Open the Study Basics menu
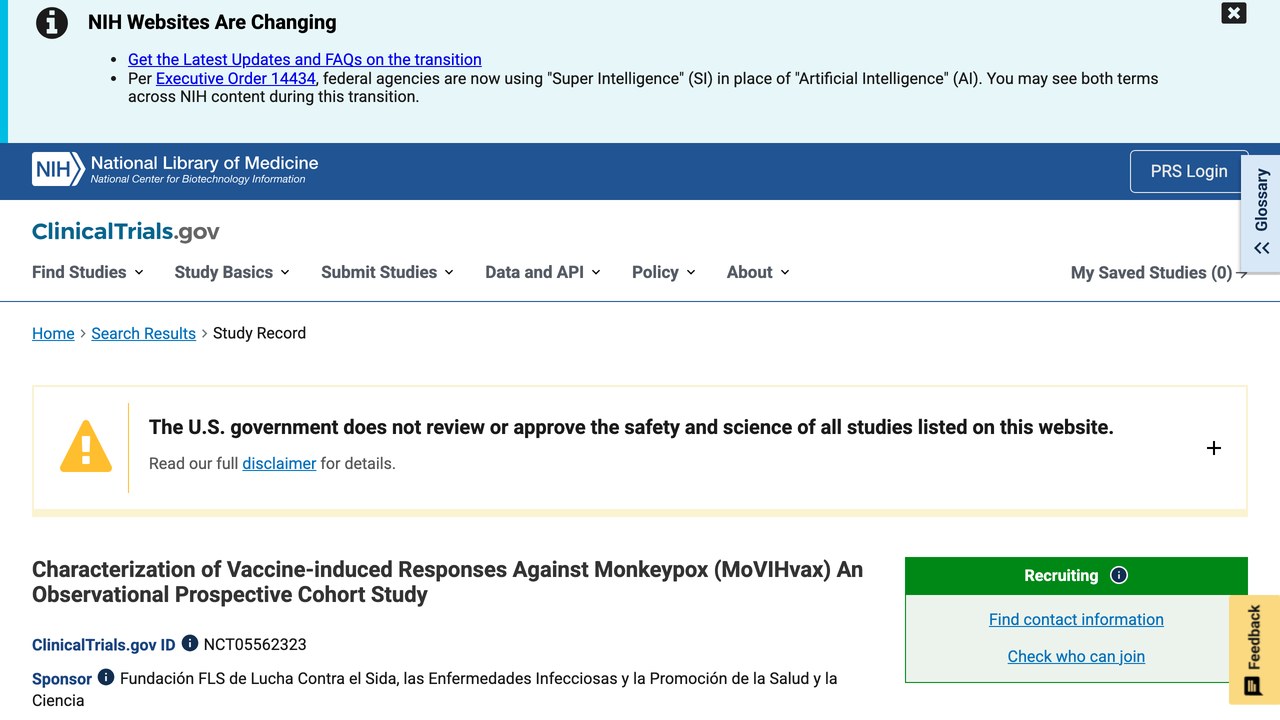Viewport: 1280px width, 720px height. coord(232,272)
